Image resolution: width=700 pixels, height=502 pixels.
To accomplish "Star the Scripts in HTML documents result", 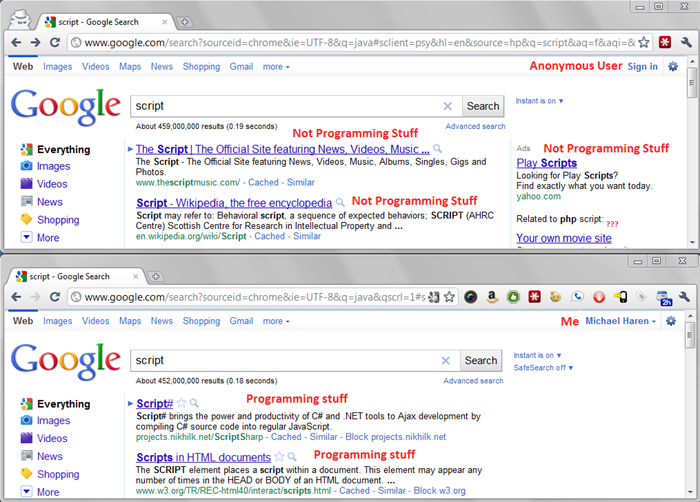I will click(279, 457).
